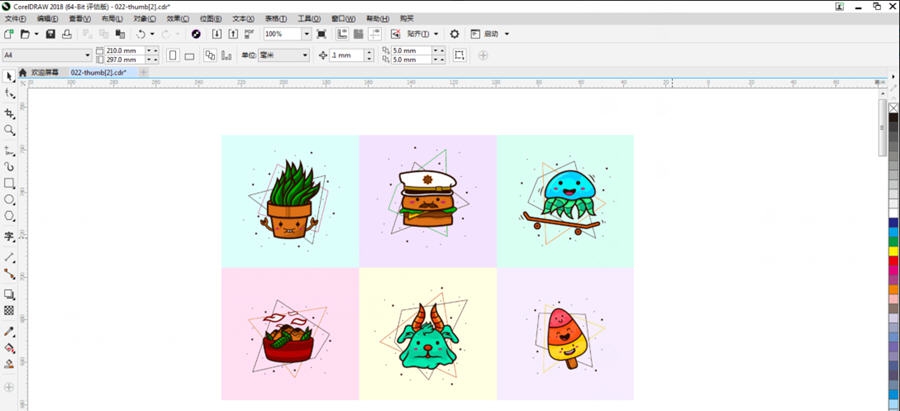
Task: Click the Save disk icon
Action: (x=51, y=34)
